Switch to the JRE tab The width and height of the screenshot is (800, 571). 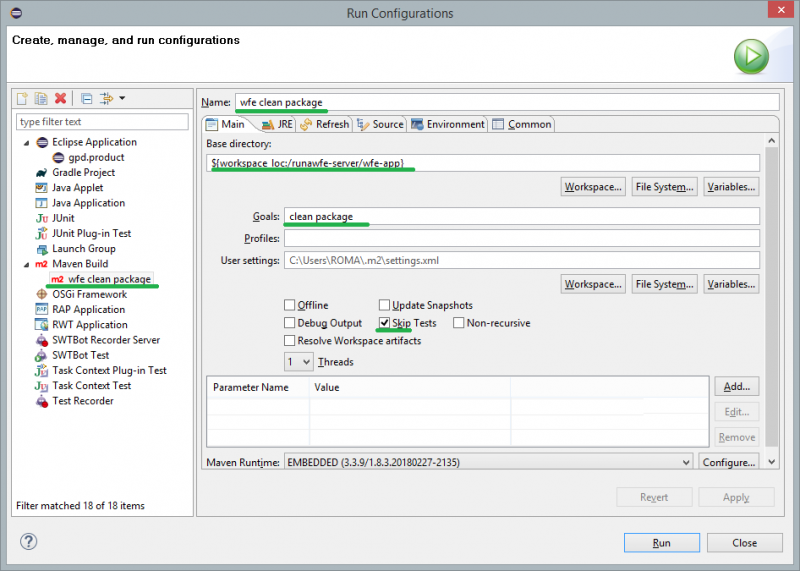pos(277,125)
